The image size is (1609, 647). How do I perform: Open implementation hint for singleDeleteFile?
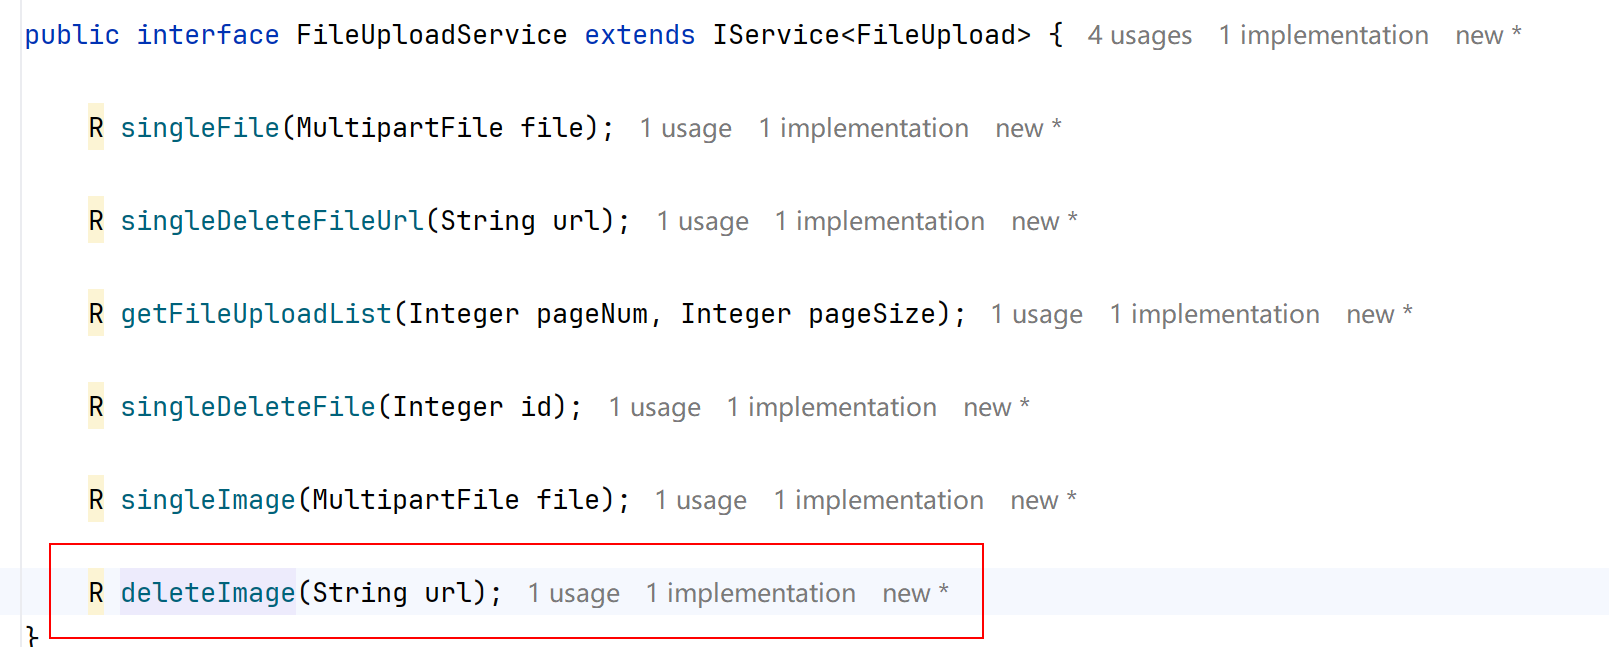[831, 408]
